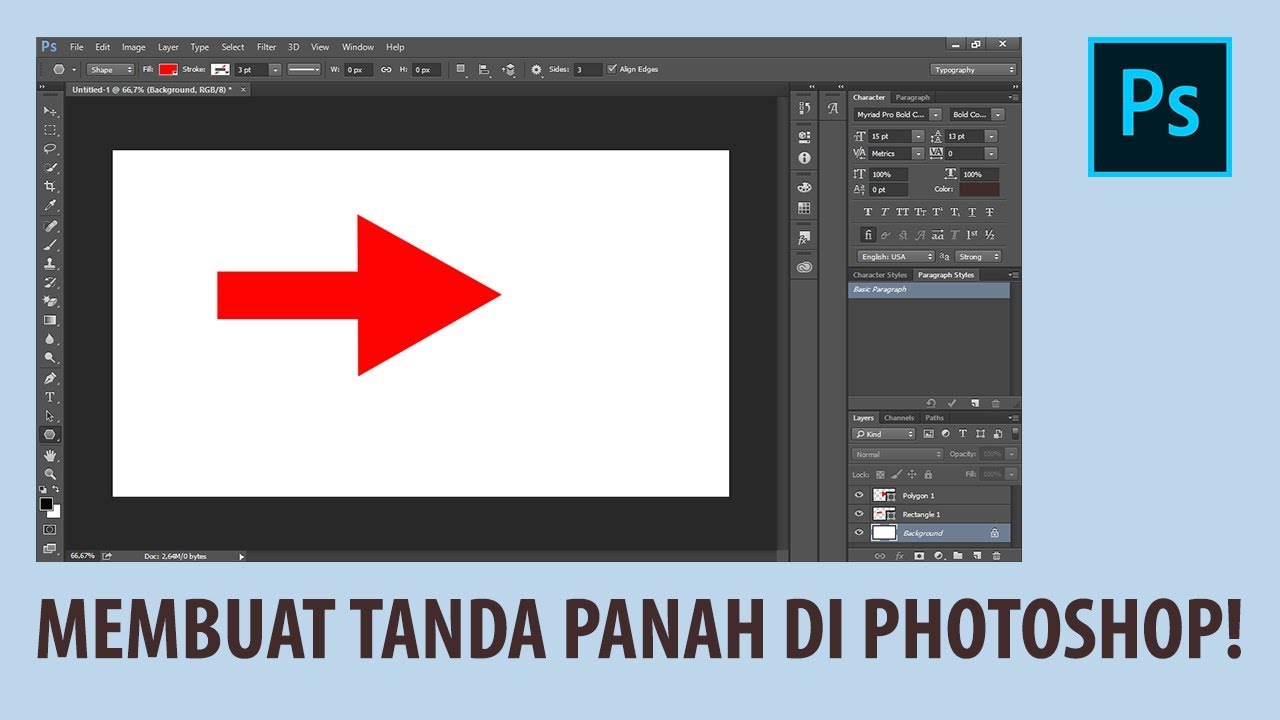
Task: Open the Filter menu
Action: [x=266, y=47]
